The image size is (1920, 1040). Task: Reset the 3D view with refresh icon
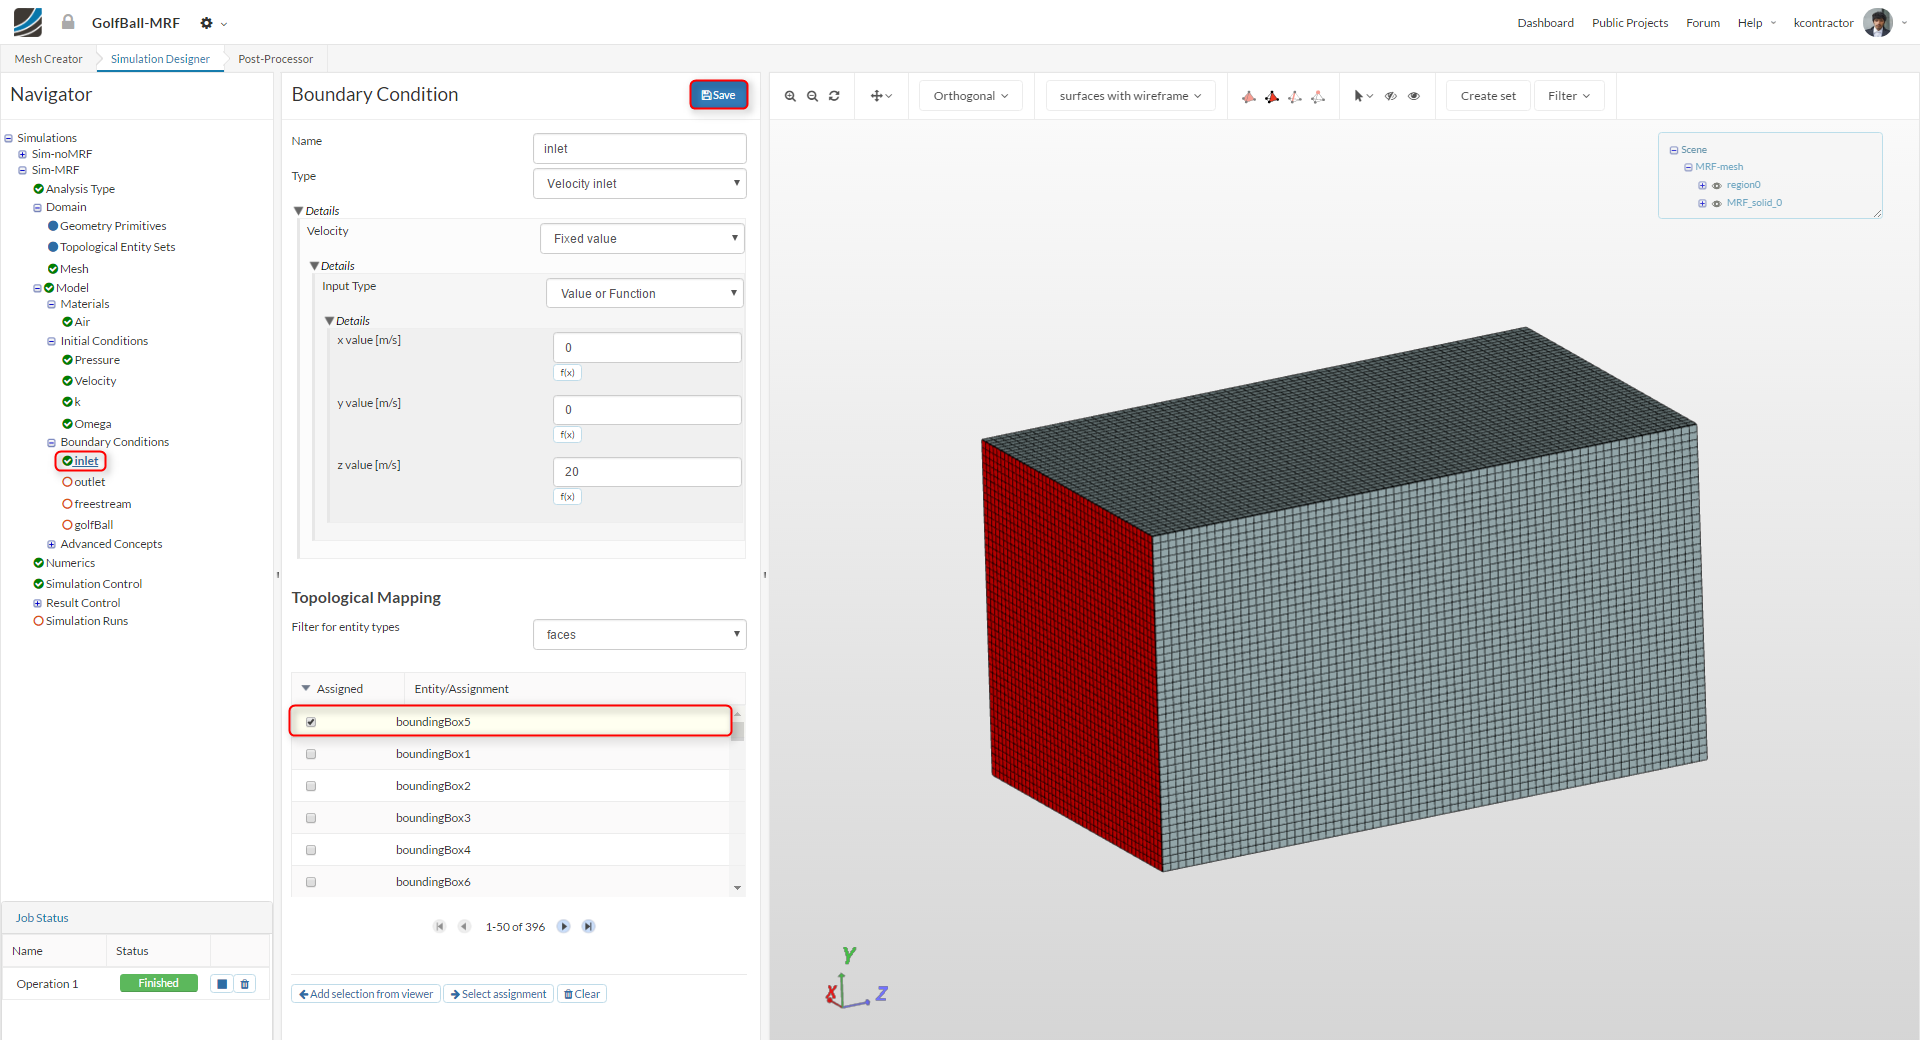click(x=834, y=96)
